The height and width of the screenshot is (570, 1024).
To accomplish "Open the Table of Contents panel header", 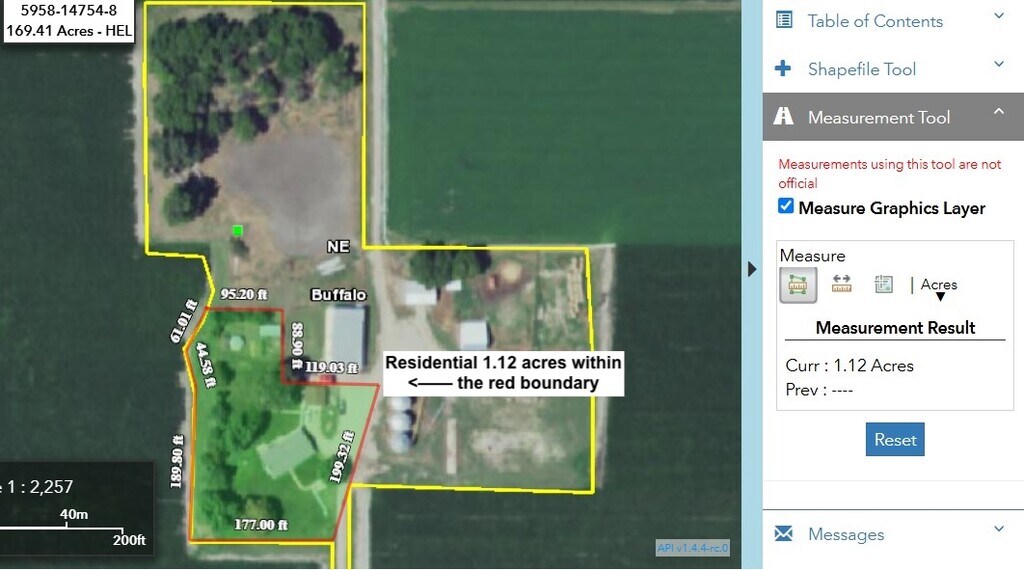I will tap(893, 21).
